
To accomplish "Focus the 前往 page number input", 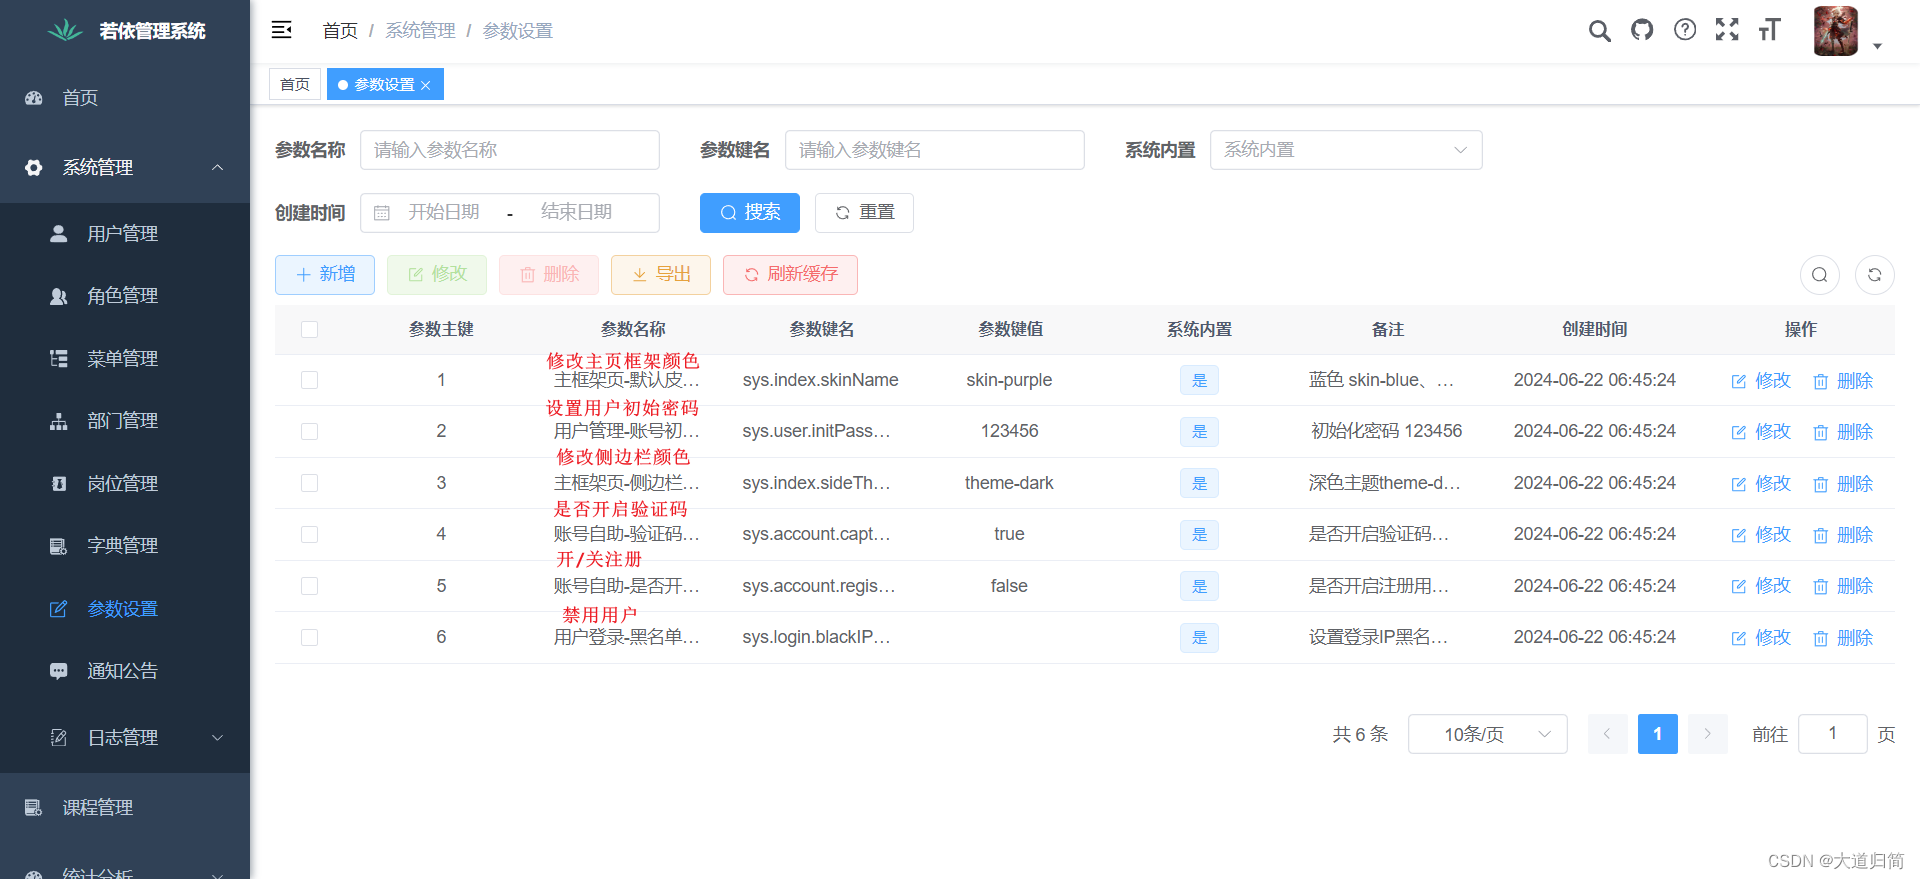I will point(1833,734).
